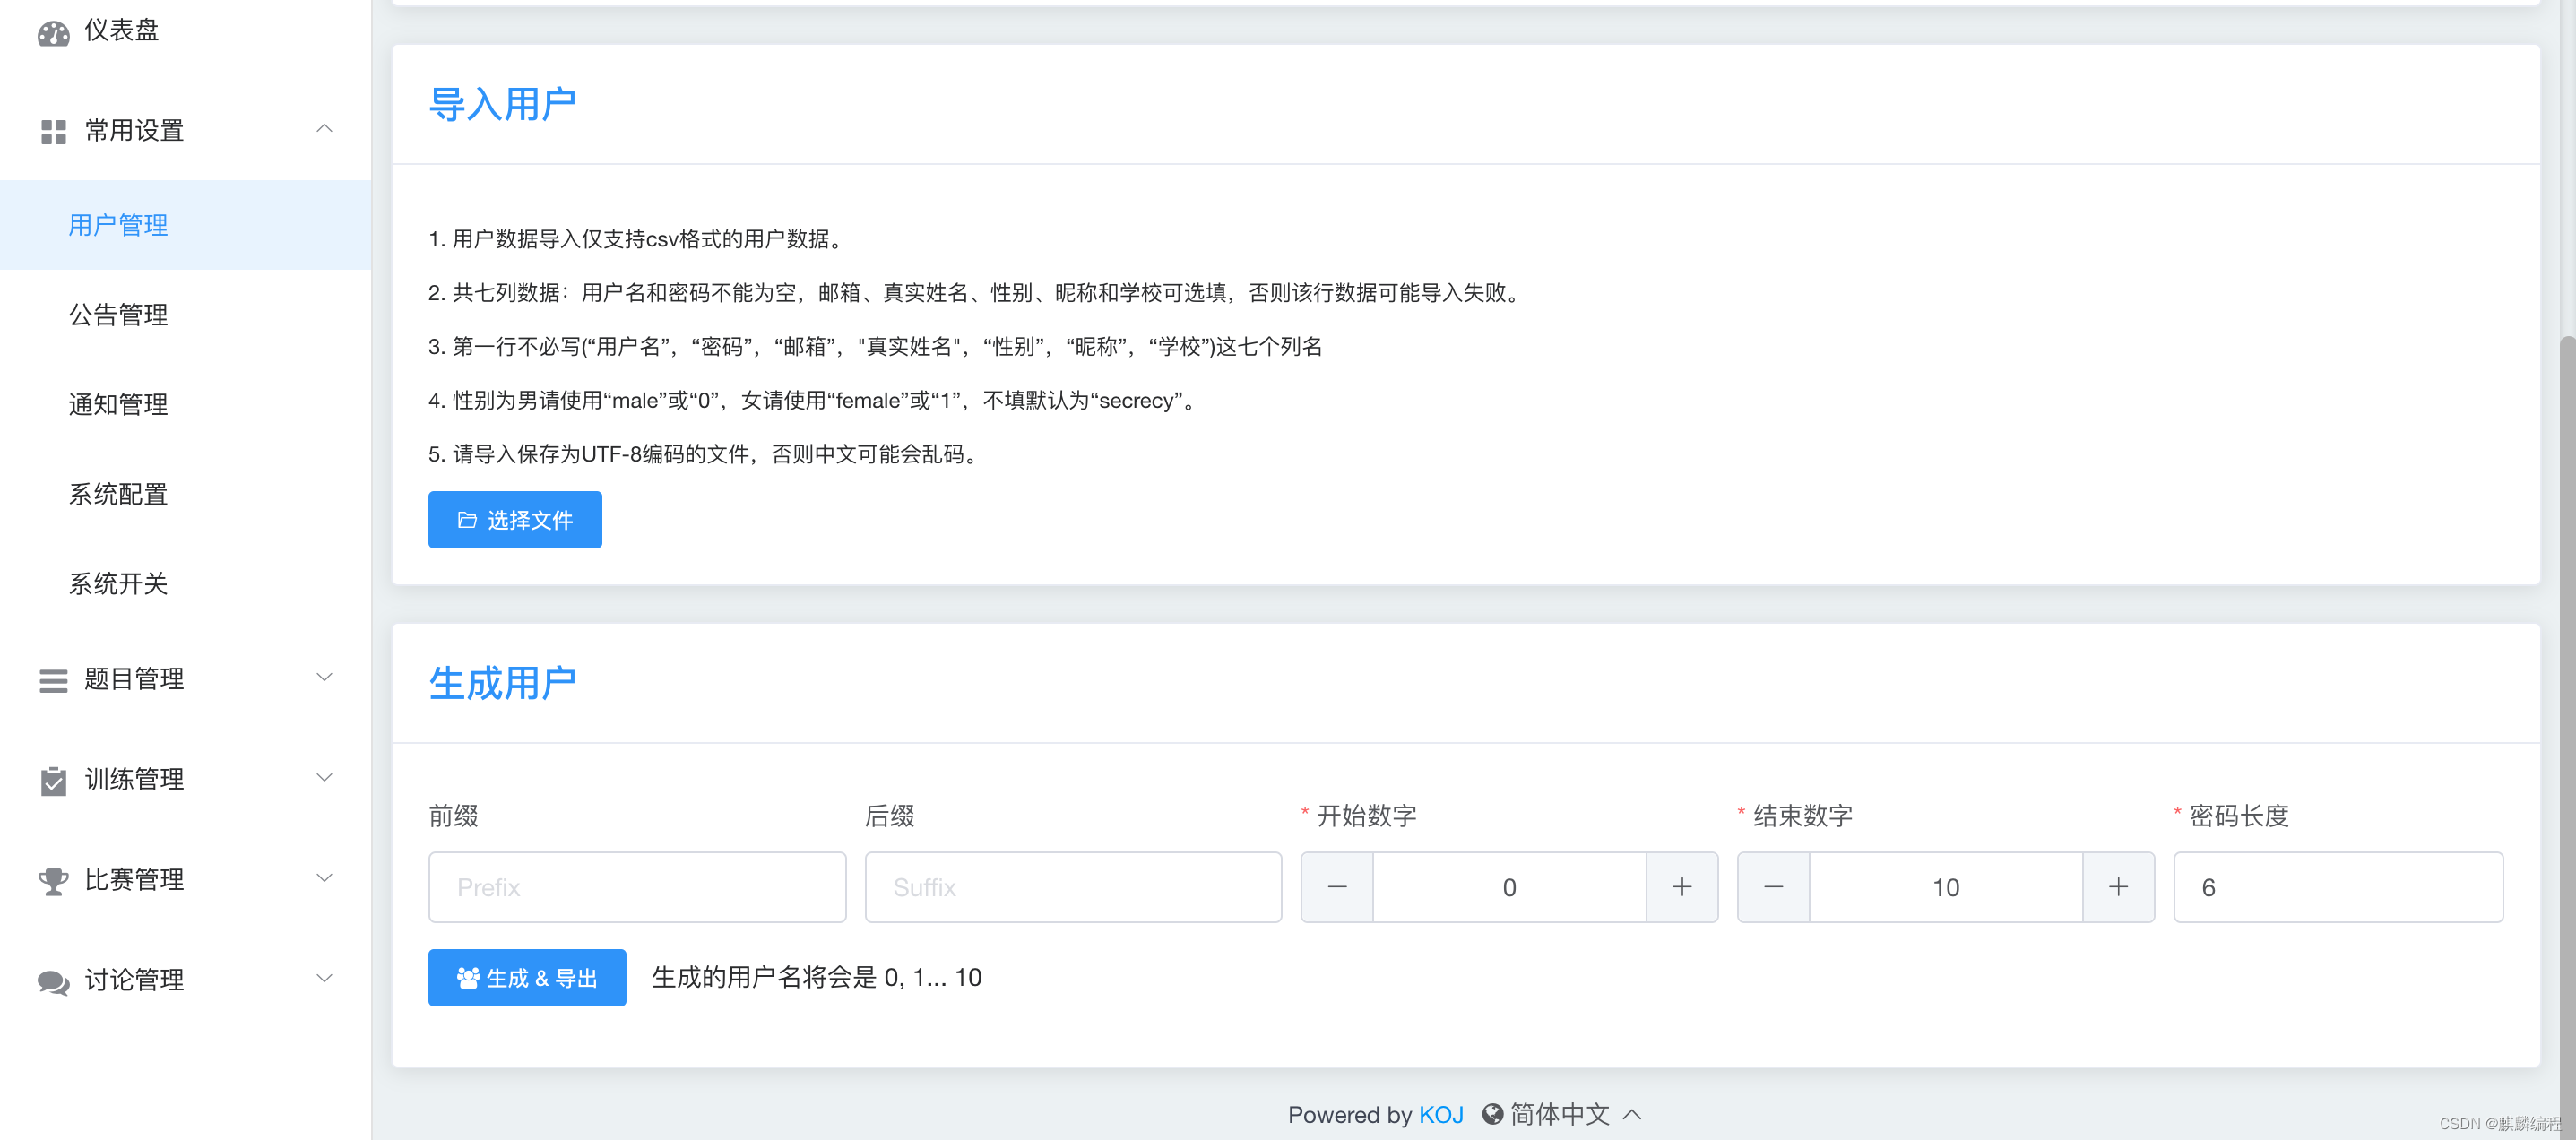Focus the Prefix input field
The height and width of the screenshot is (1140, 2576).
point(637,887)
